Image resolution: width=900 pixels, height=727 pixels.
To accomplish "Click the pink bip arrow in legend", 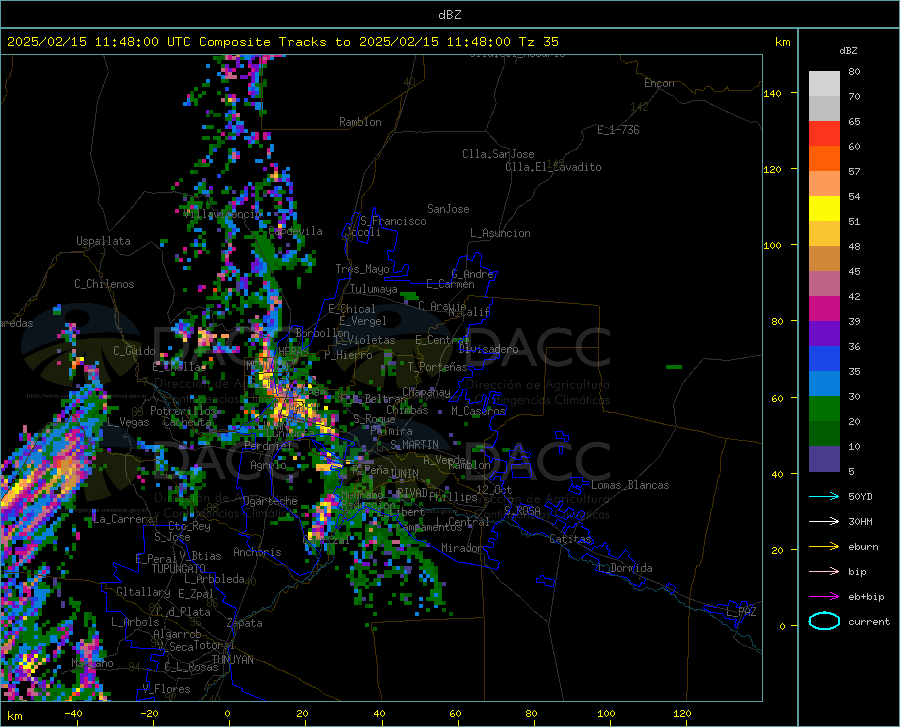I will pos(824,572).
